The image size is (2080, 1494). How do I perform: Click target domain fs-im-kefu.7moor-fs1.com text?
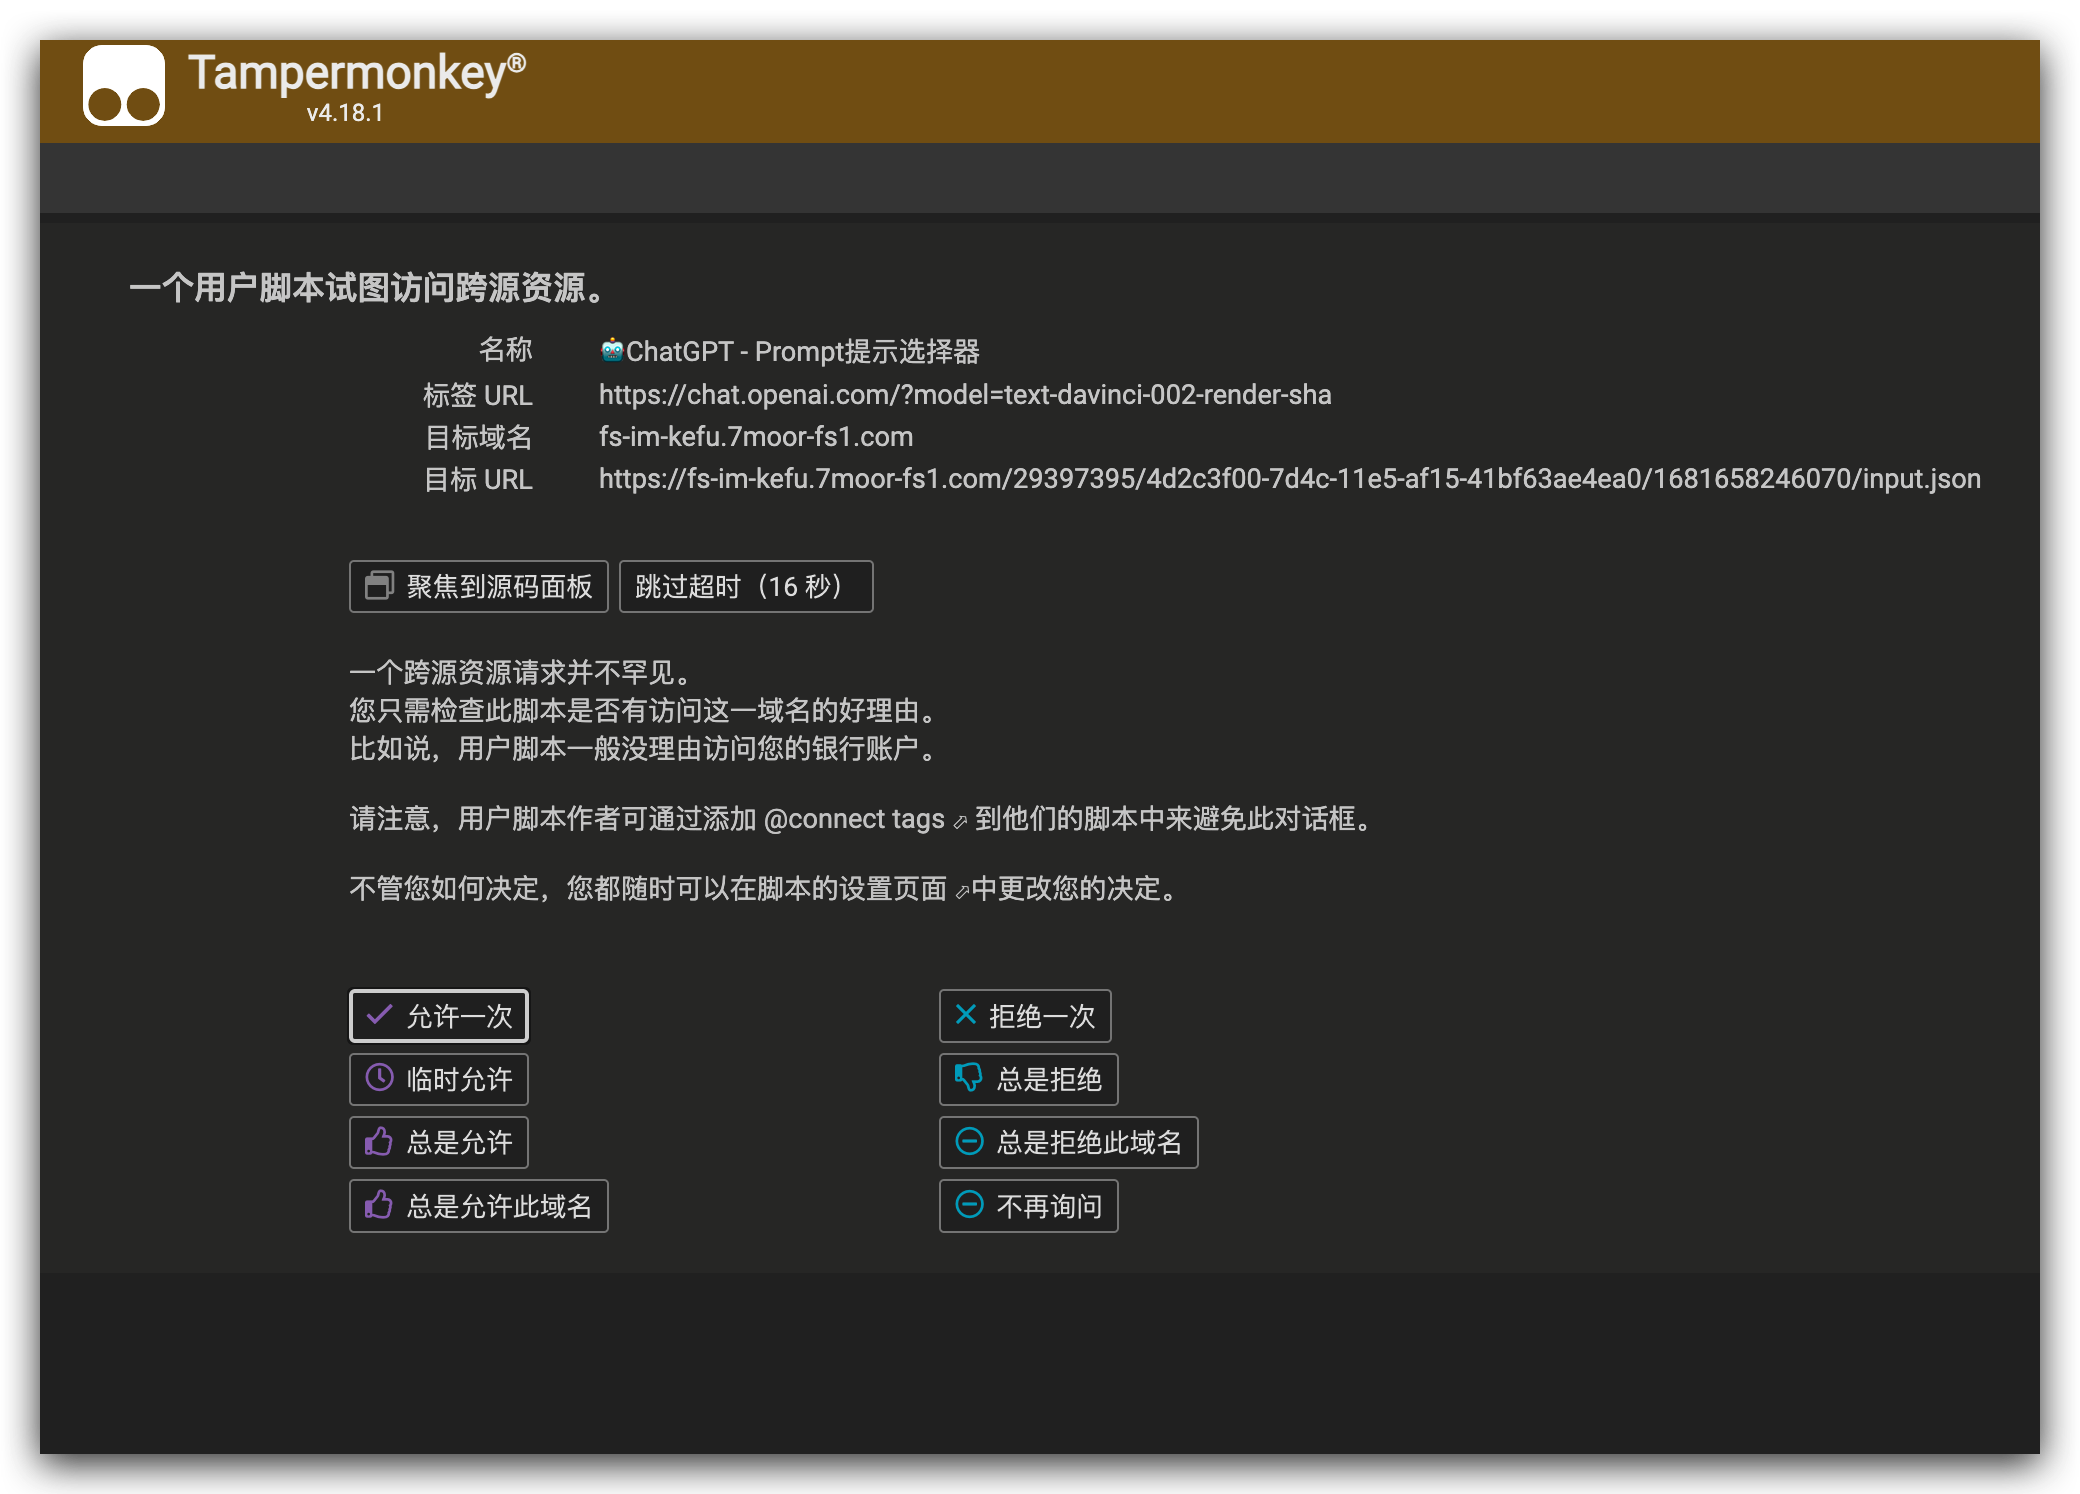point(756,437)
